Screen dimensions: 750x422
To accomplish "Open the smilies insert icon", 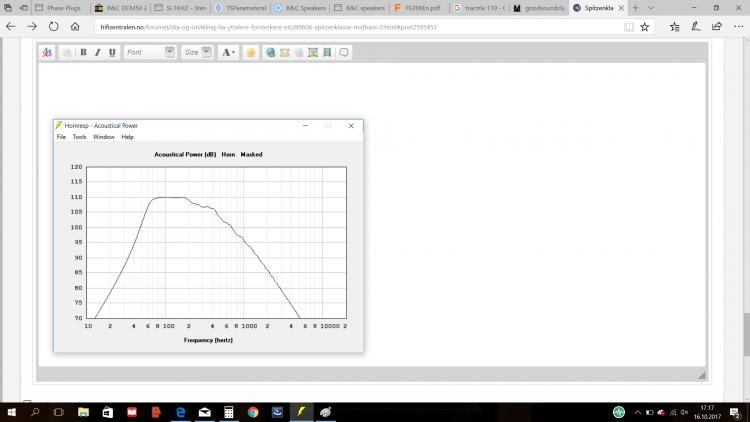I will pyautogui.click(x=251, y=52).
